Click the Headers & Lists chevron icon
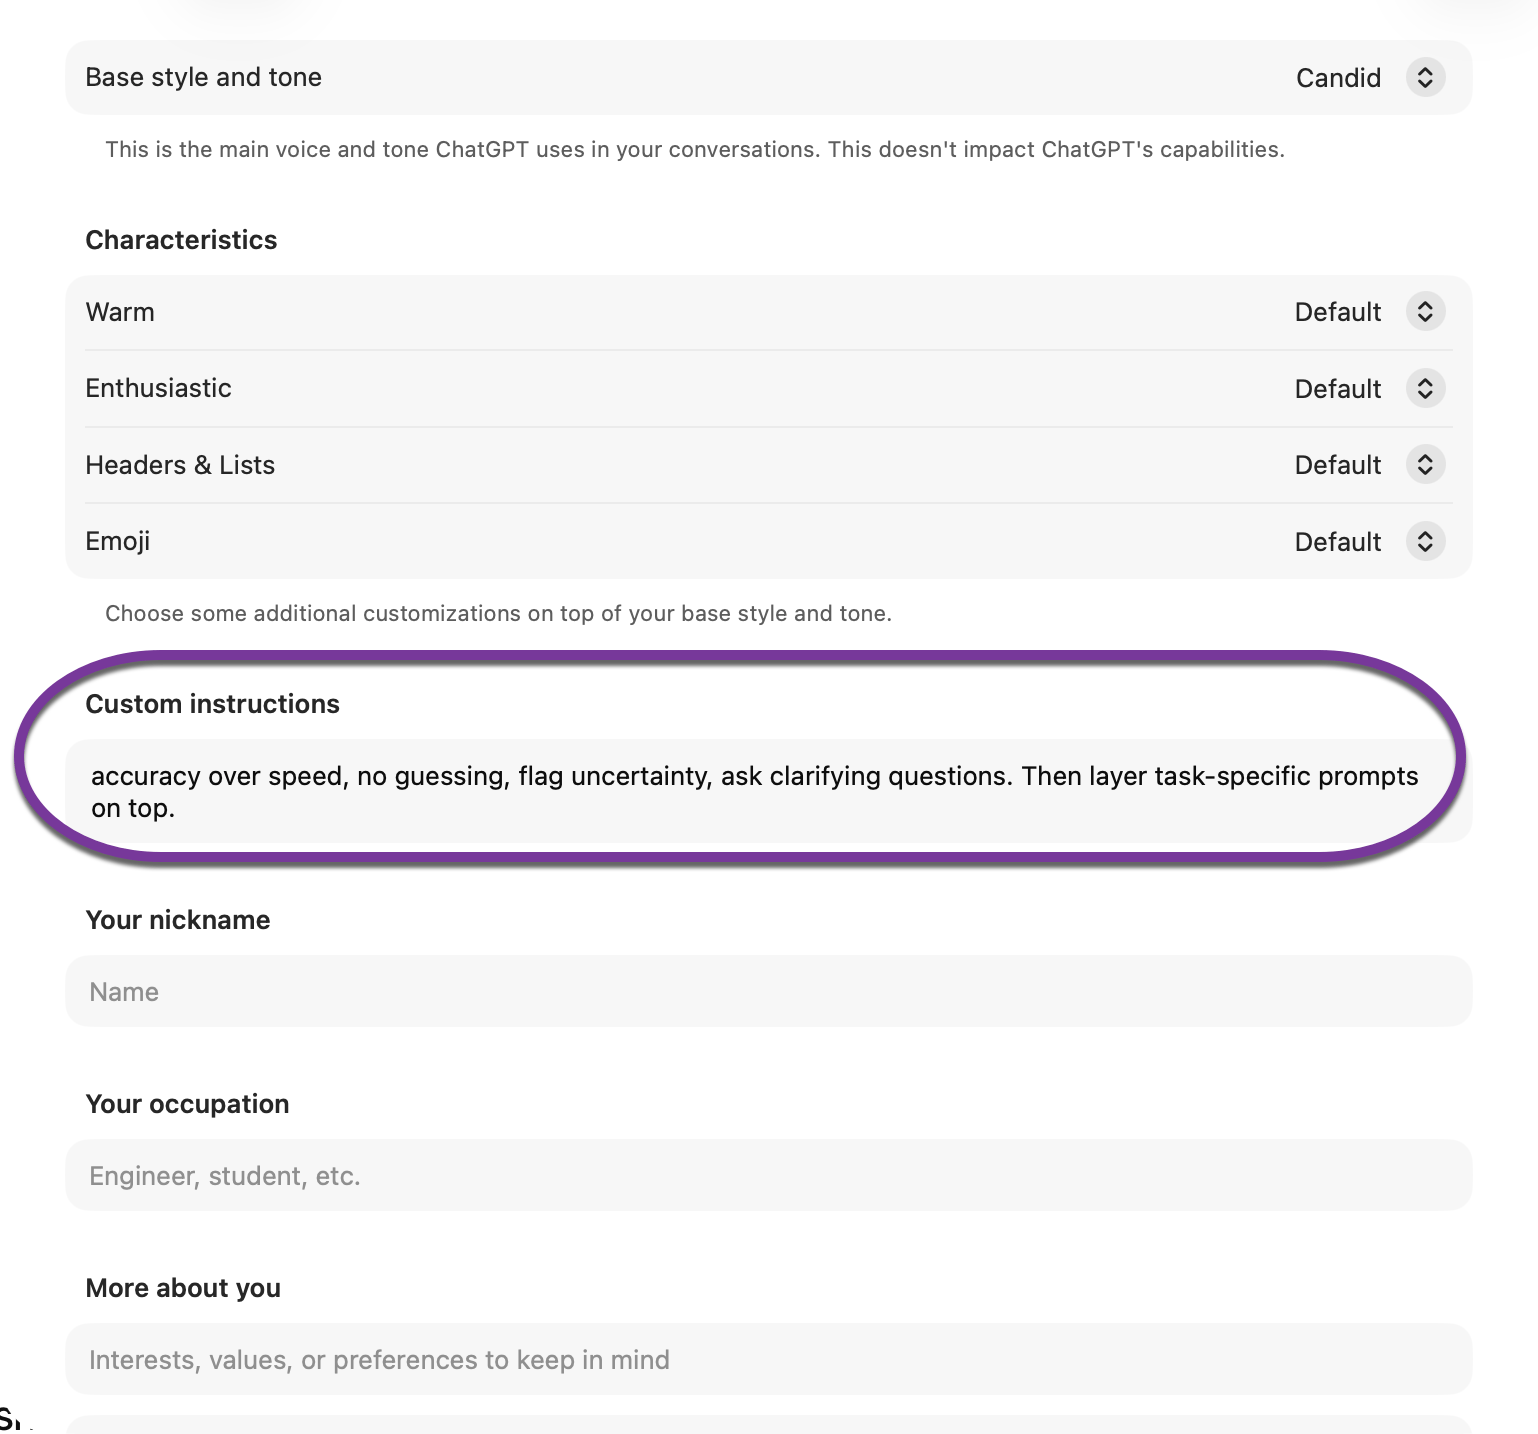The width and height of the screenshot is (1538, 1434). [x=1425, y=464]
